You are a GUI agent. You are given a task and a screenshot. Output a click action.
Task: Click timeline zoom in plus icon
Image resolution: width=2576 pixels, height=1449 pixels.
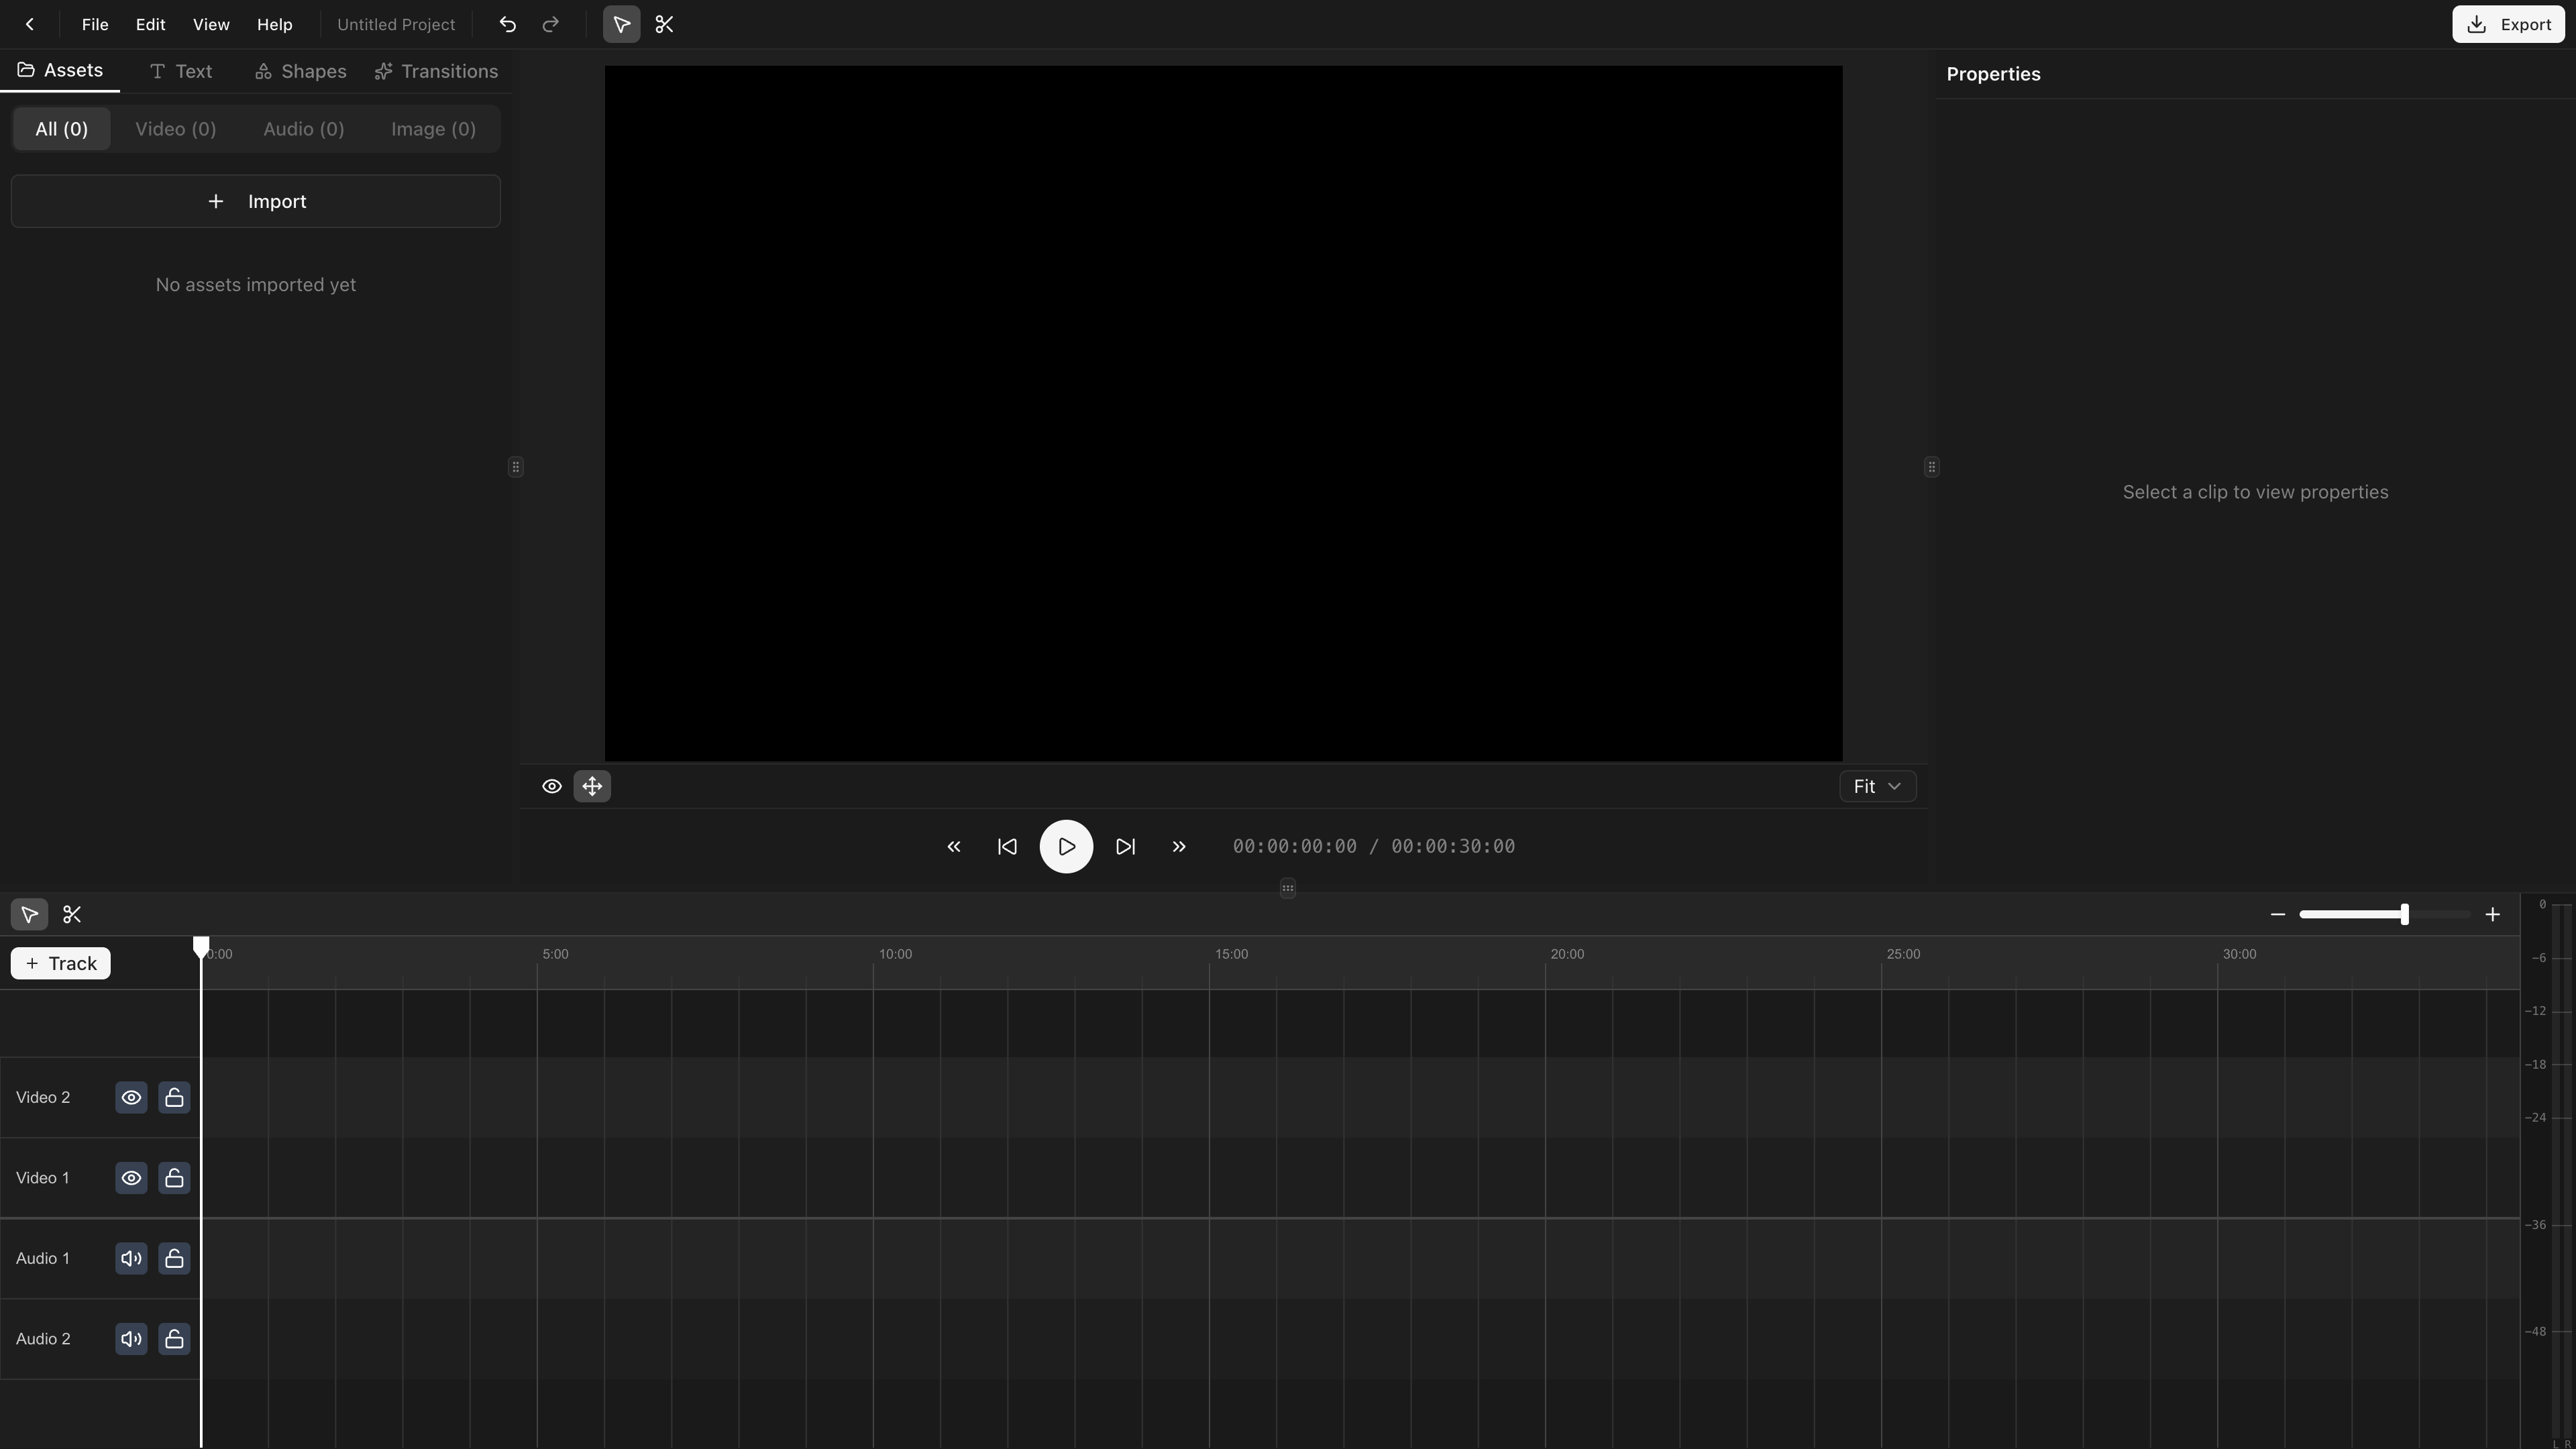2492,914
